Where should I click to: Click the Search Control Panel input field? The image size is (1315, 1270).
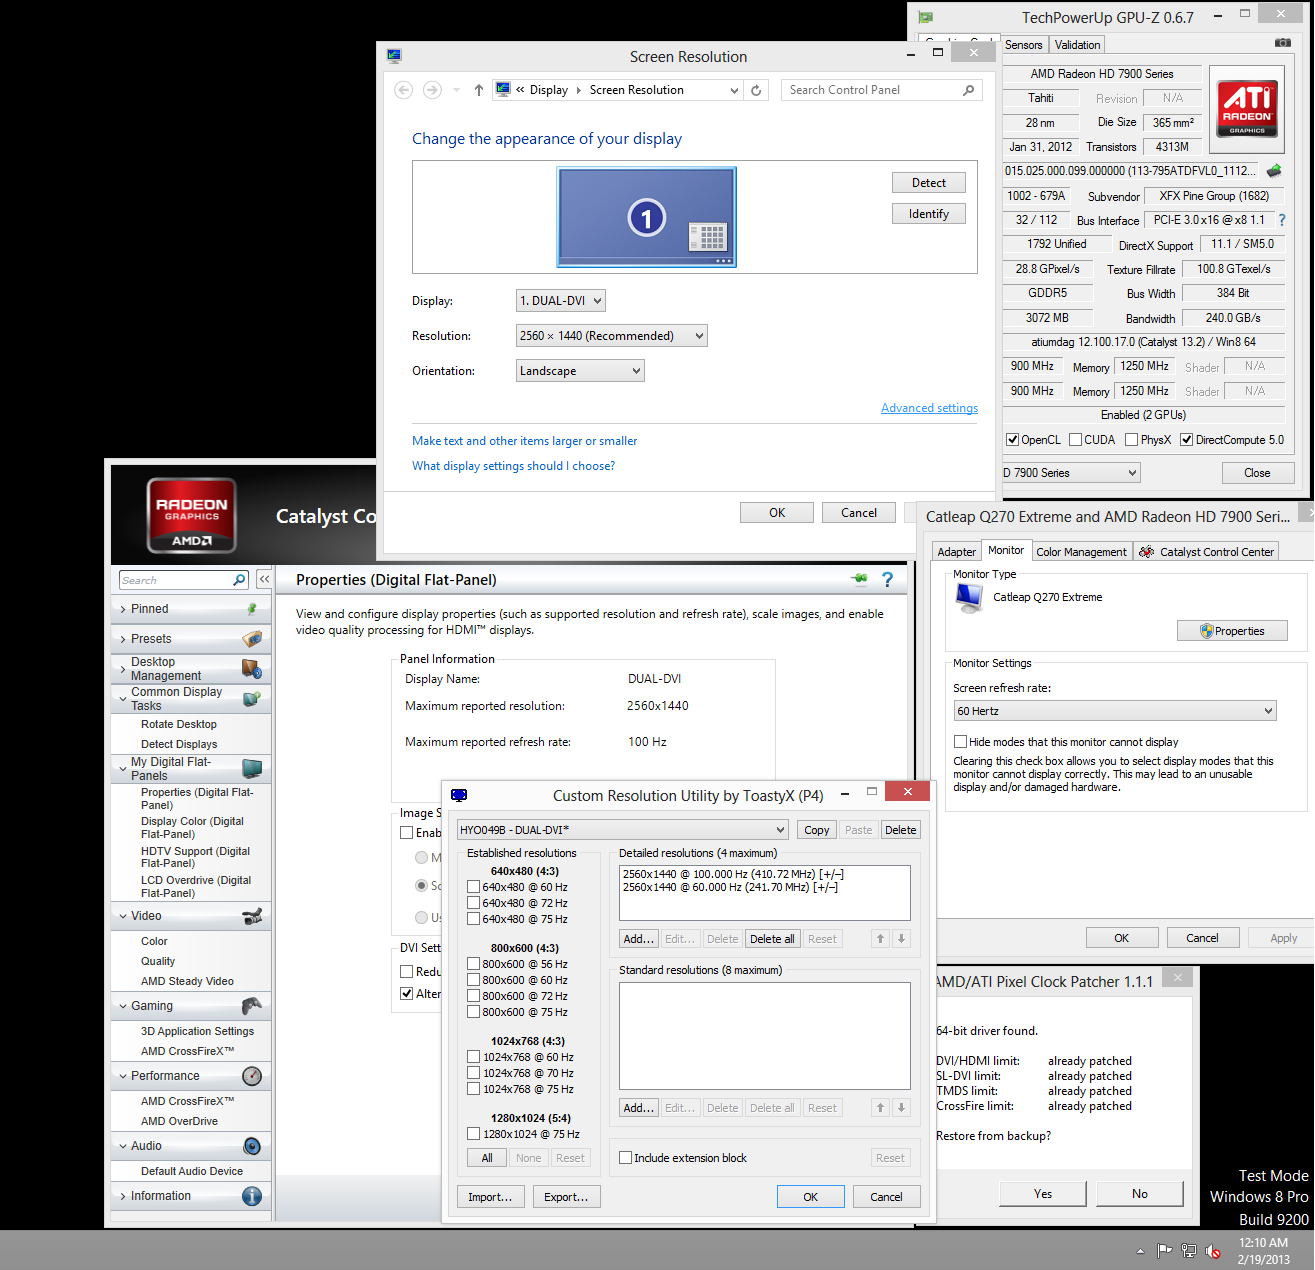[x=870, y=90]
